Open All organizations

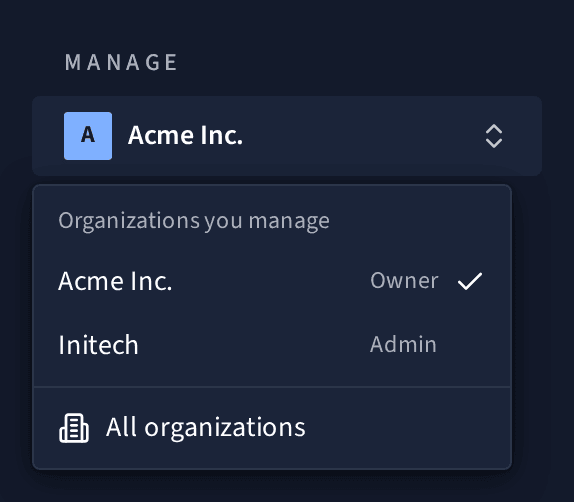point(272,428)
